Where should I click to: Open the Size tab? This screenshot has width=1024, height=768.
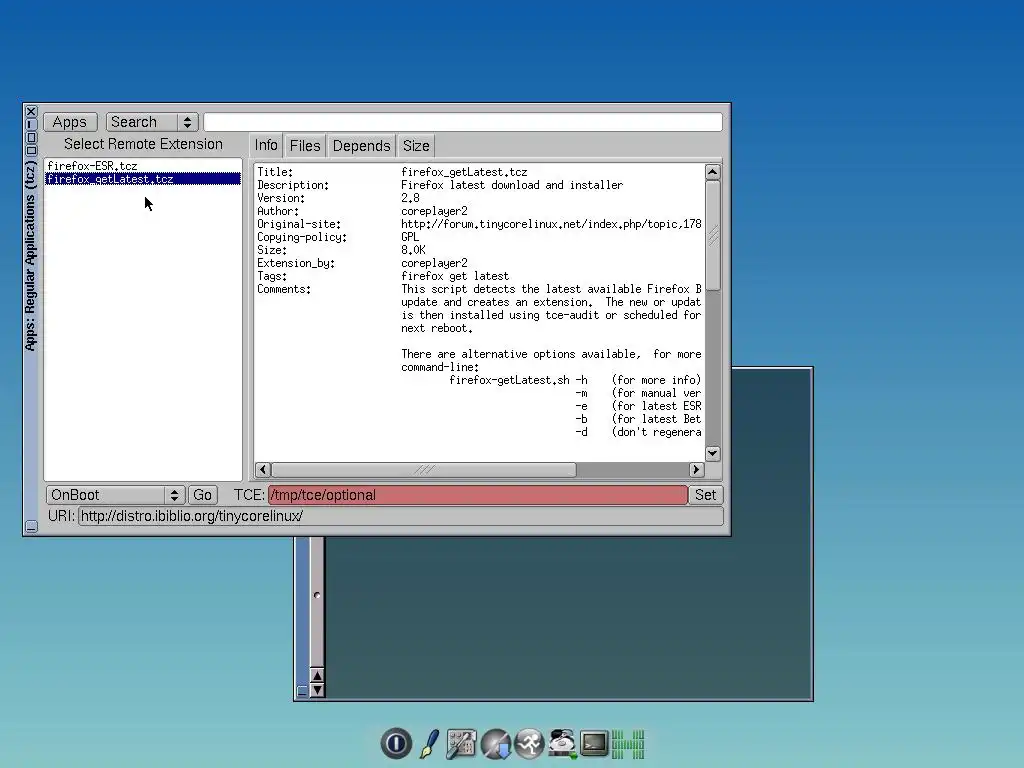click(416, 146)
